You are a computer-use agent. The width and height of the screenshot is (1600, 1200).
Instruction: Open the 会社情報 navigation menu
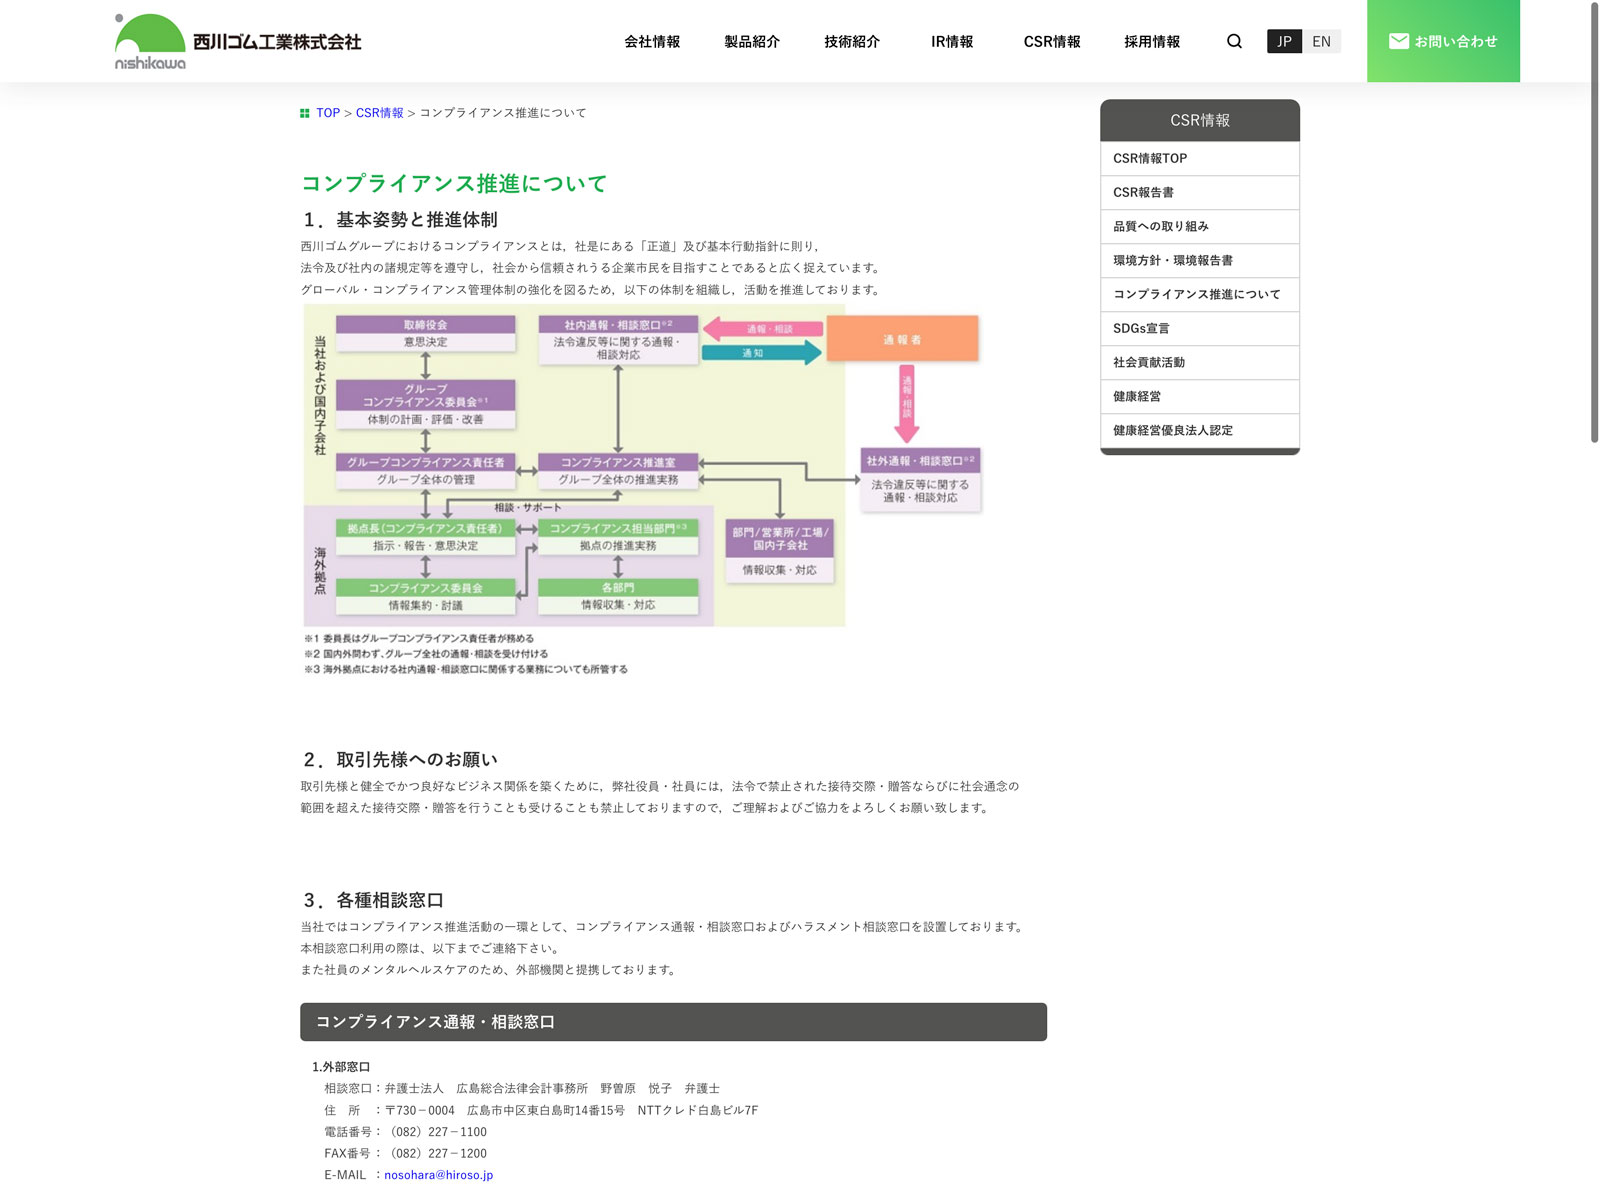point(652,41)
